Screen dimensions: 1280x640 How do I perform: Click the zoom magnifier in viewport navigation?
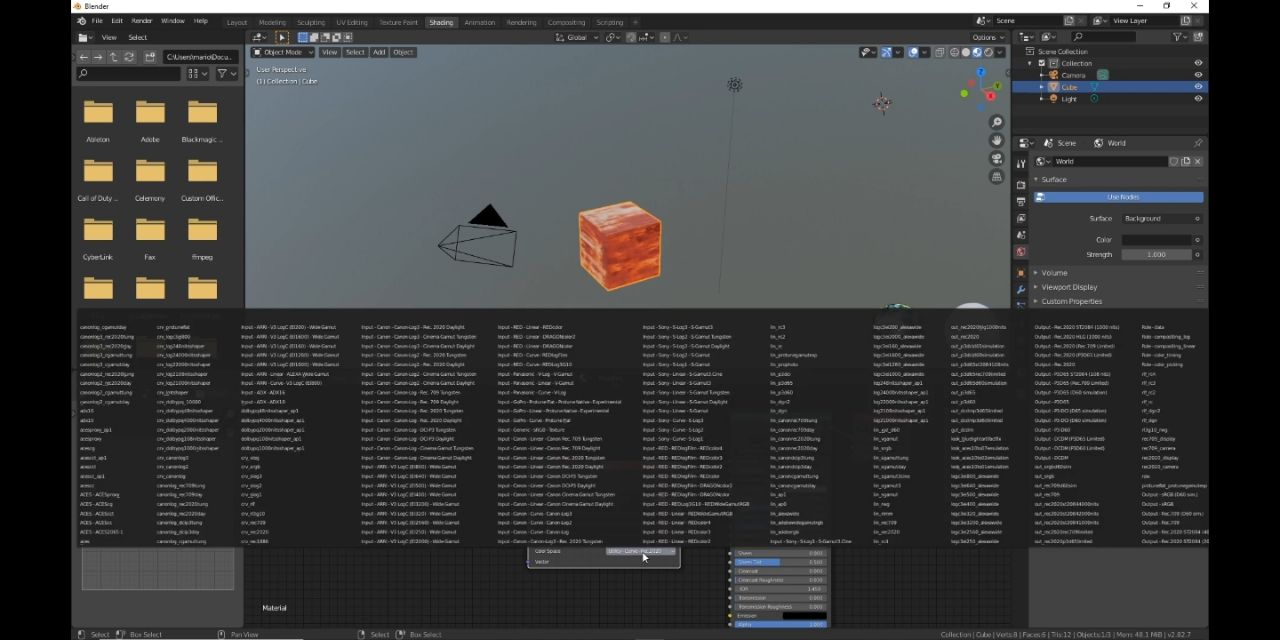[996, 122]
